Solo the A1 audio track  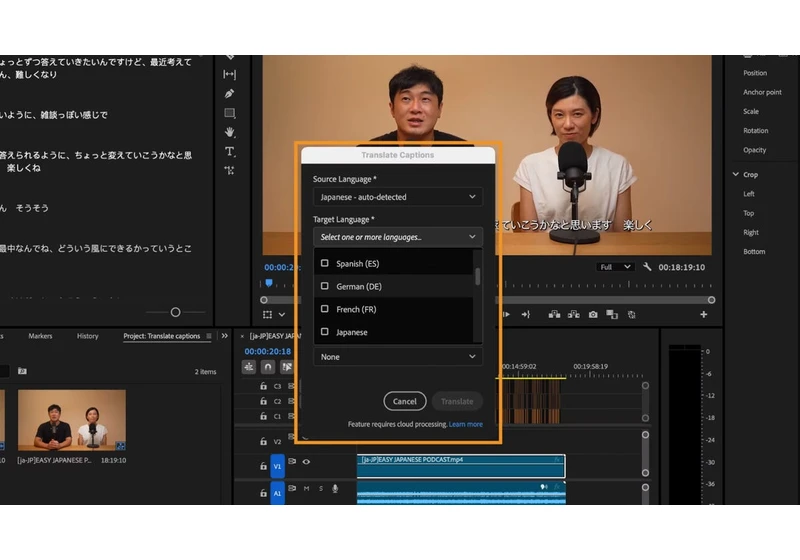(321, 489)
